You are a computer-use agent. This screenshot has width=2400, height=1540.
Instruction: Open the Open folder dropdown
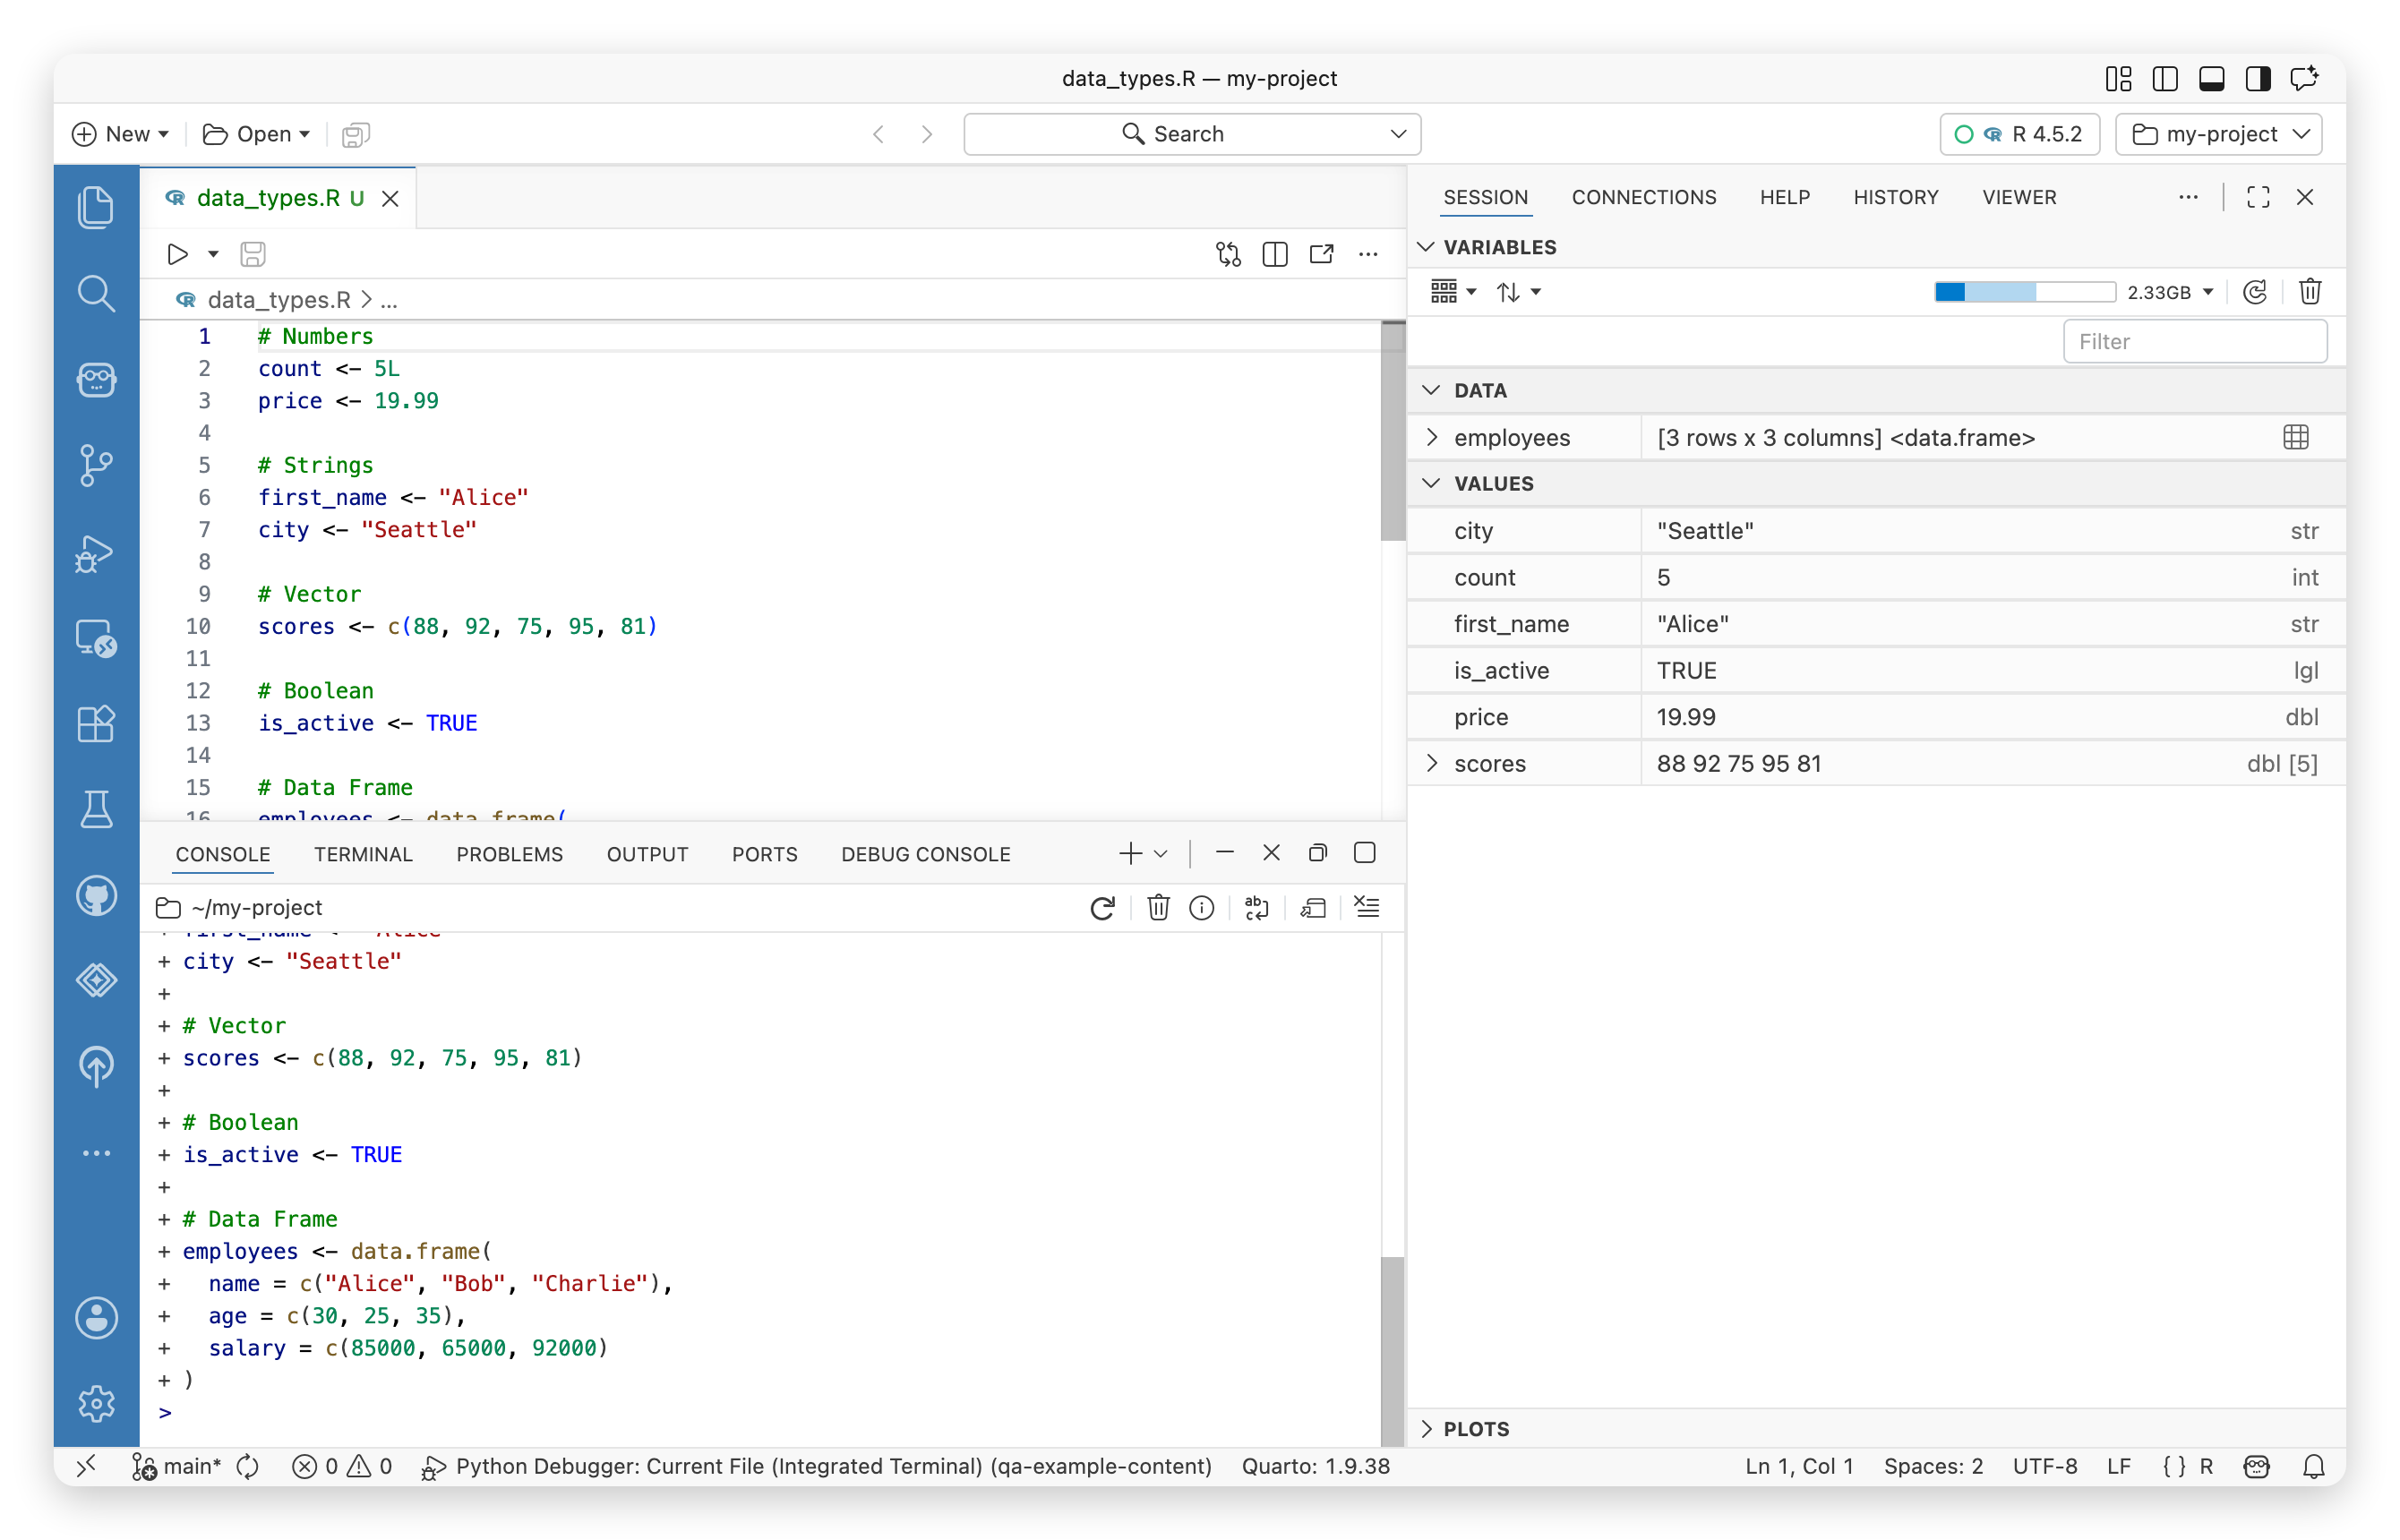pos(256,134)
